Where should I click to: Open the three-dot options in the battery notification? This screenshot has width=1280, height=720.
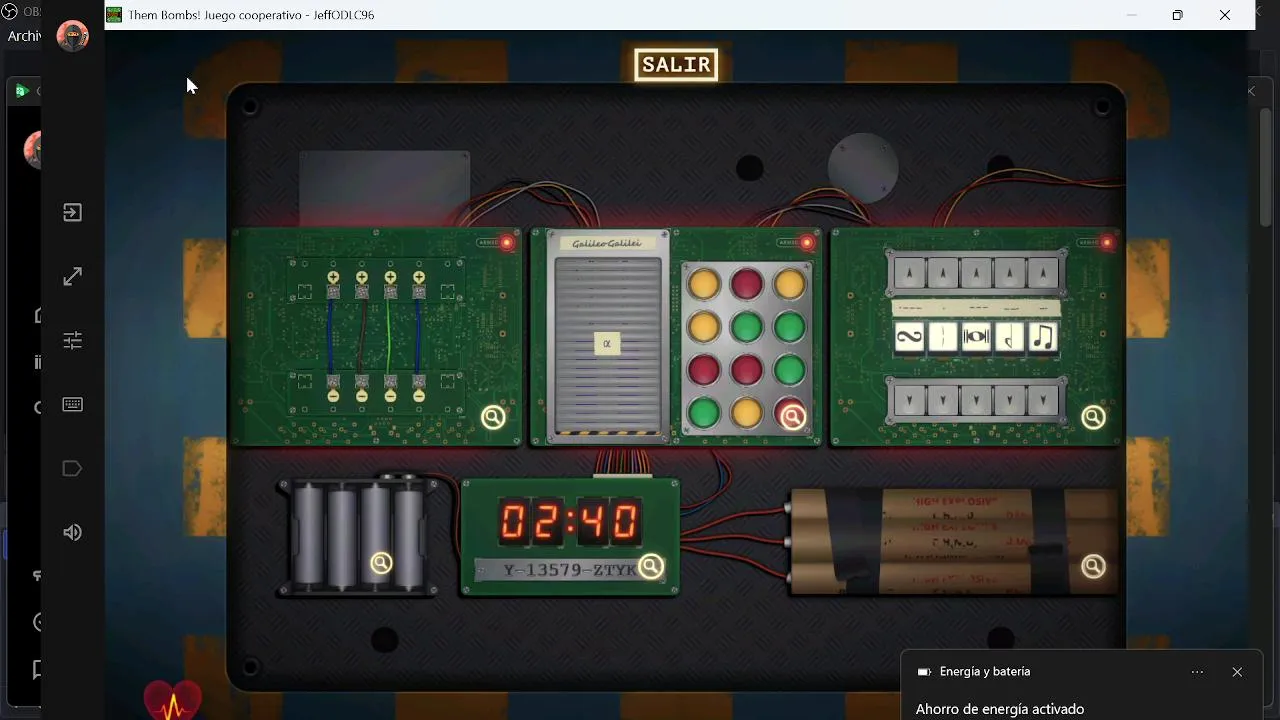[x=1197, y=672]
